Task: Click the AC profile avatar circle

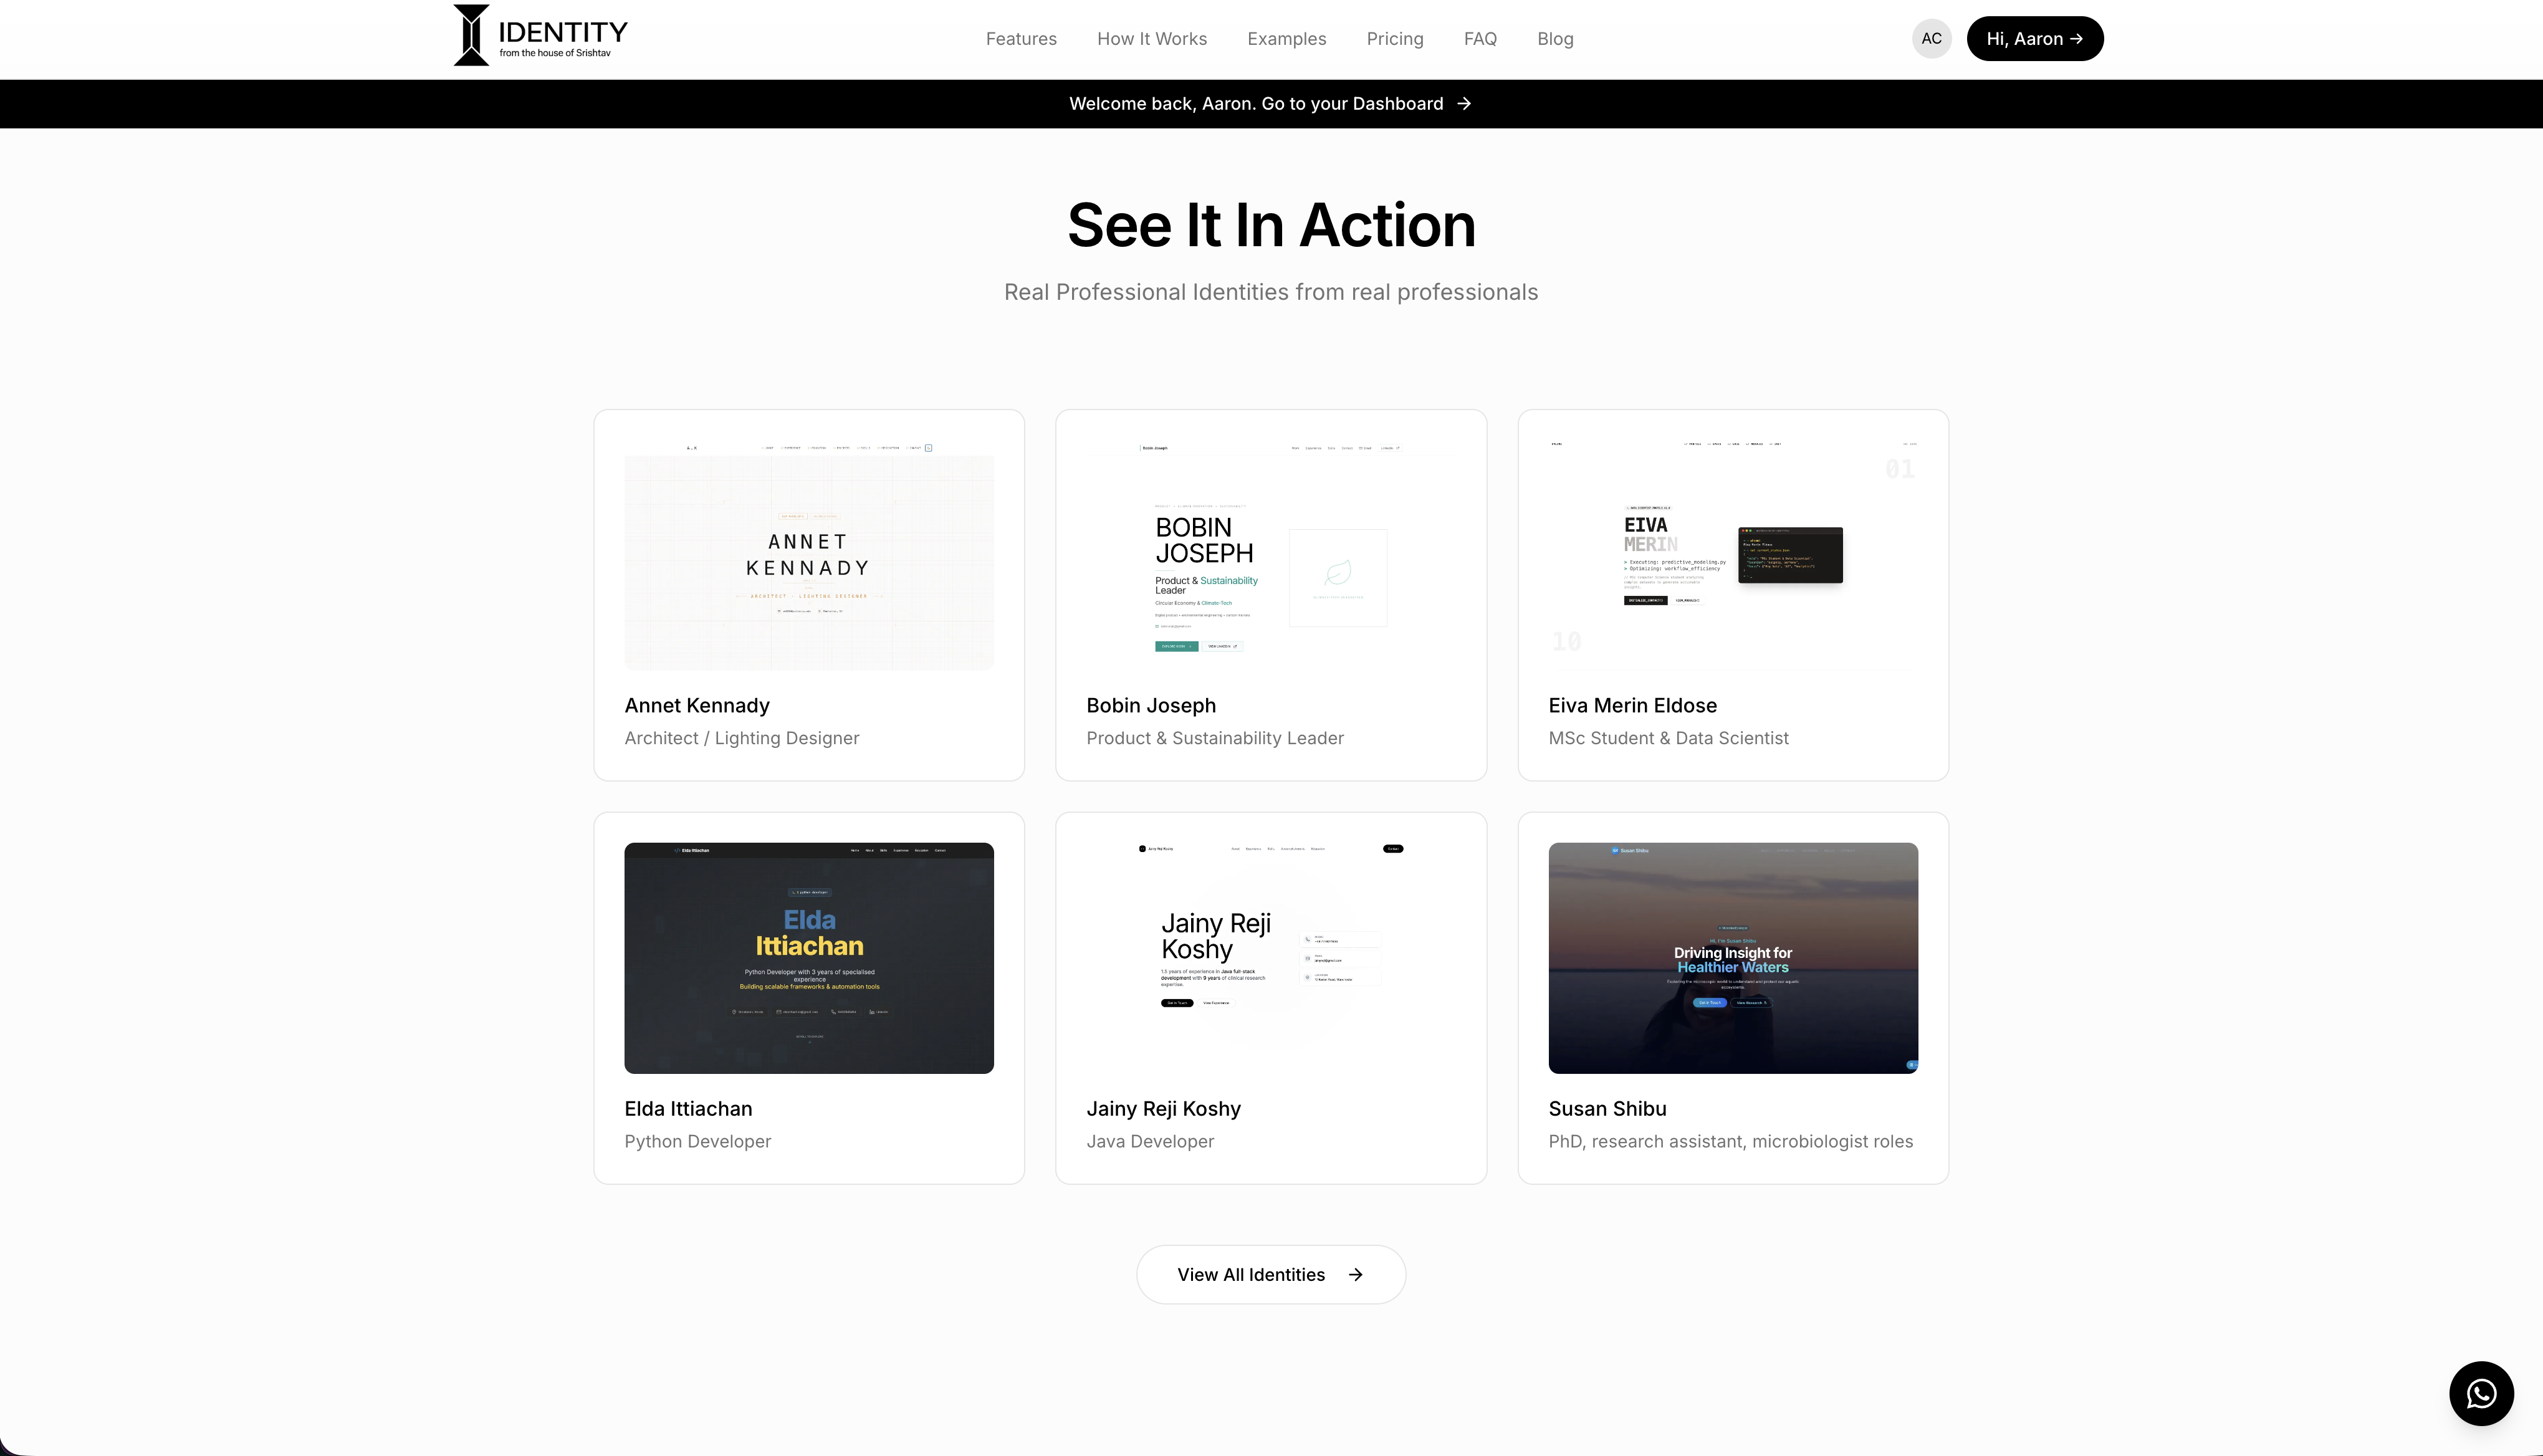Action: [x=1931, y=38]
